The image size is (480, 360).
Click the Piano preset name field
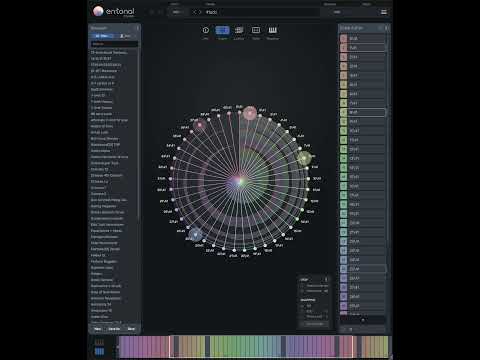262,12
